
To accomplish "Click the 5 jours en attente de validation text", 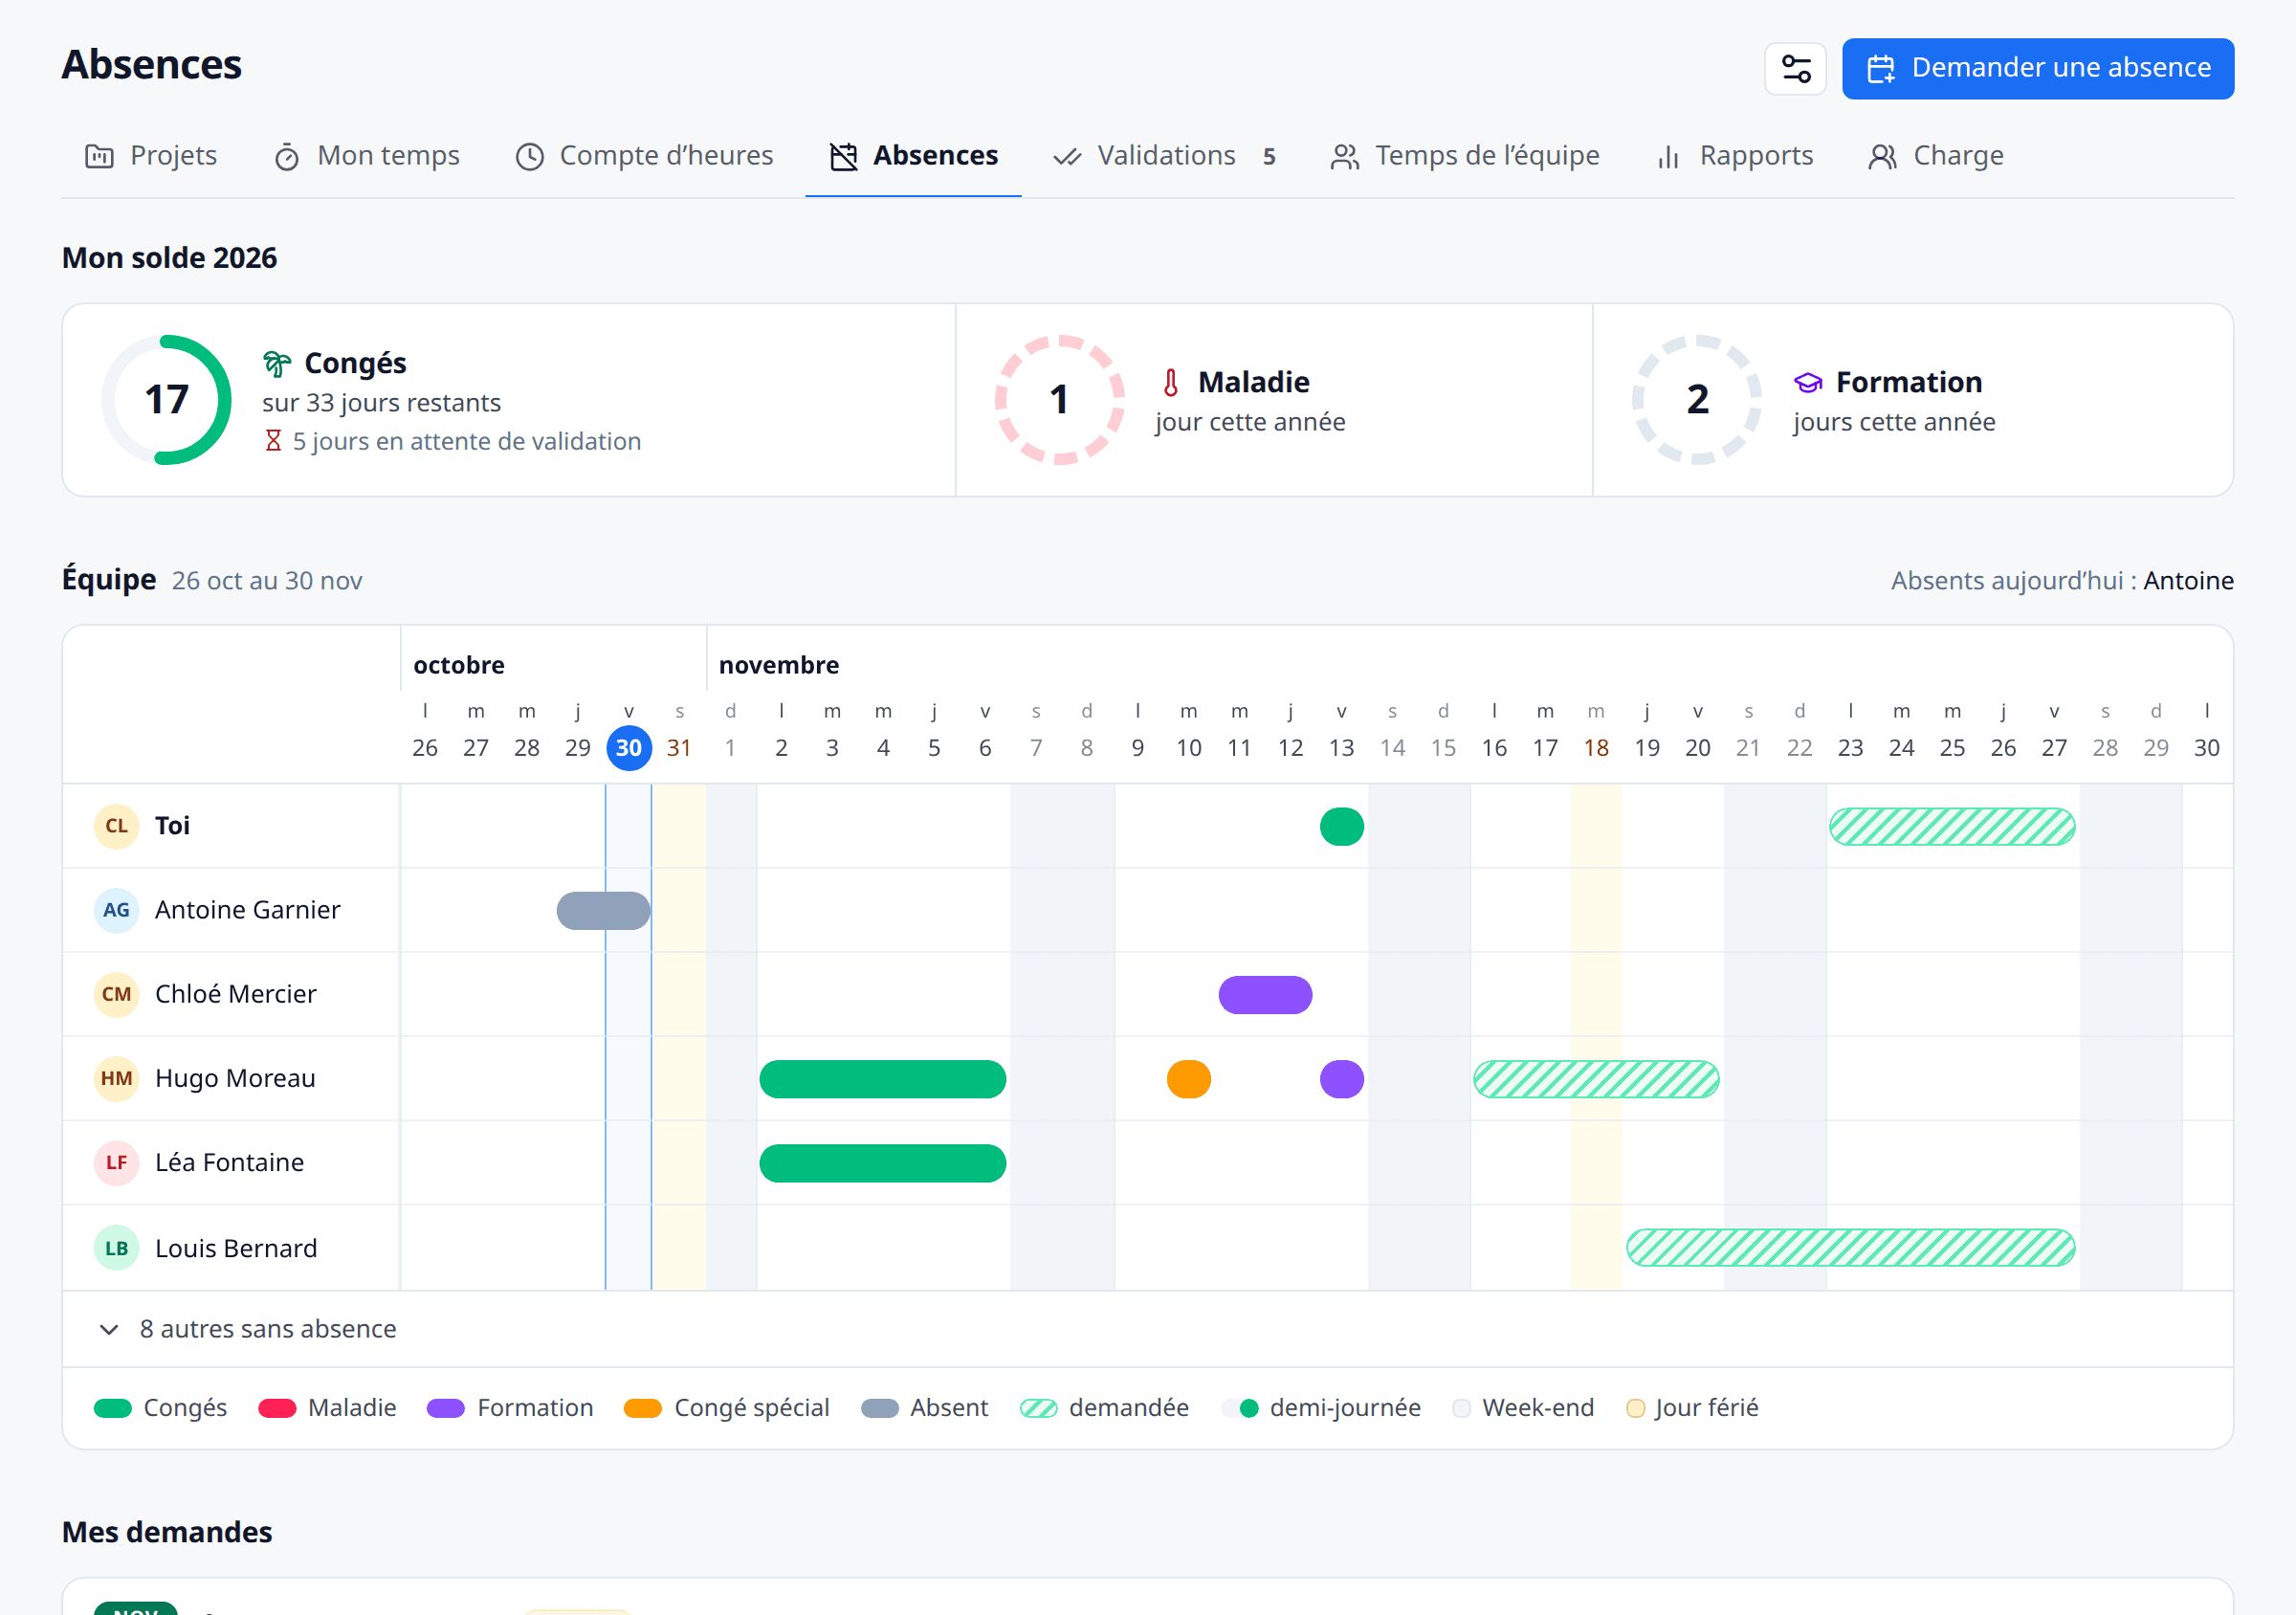I will click(x=467, y=441).
